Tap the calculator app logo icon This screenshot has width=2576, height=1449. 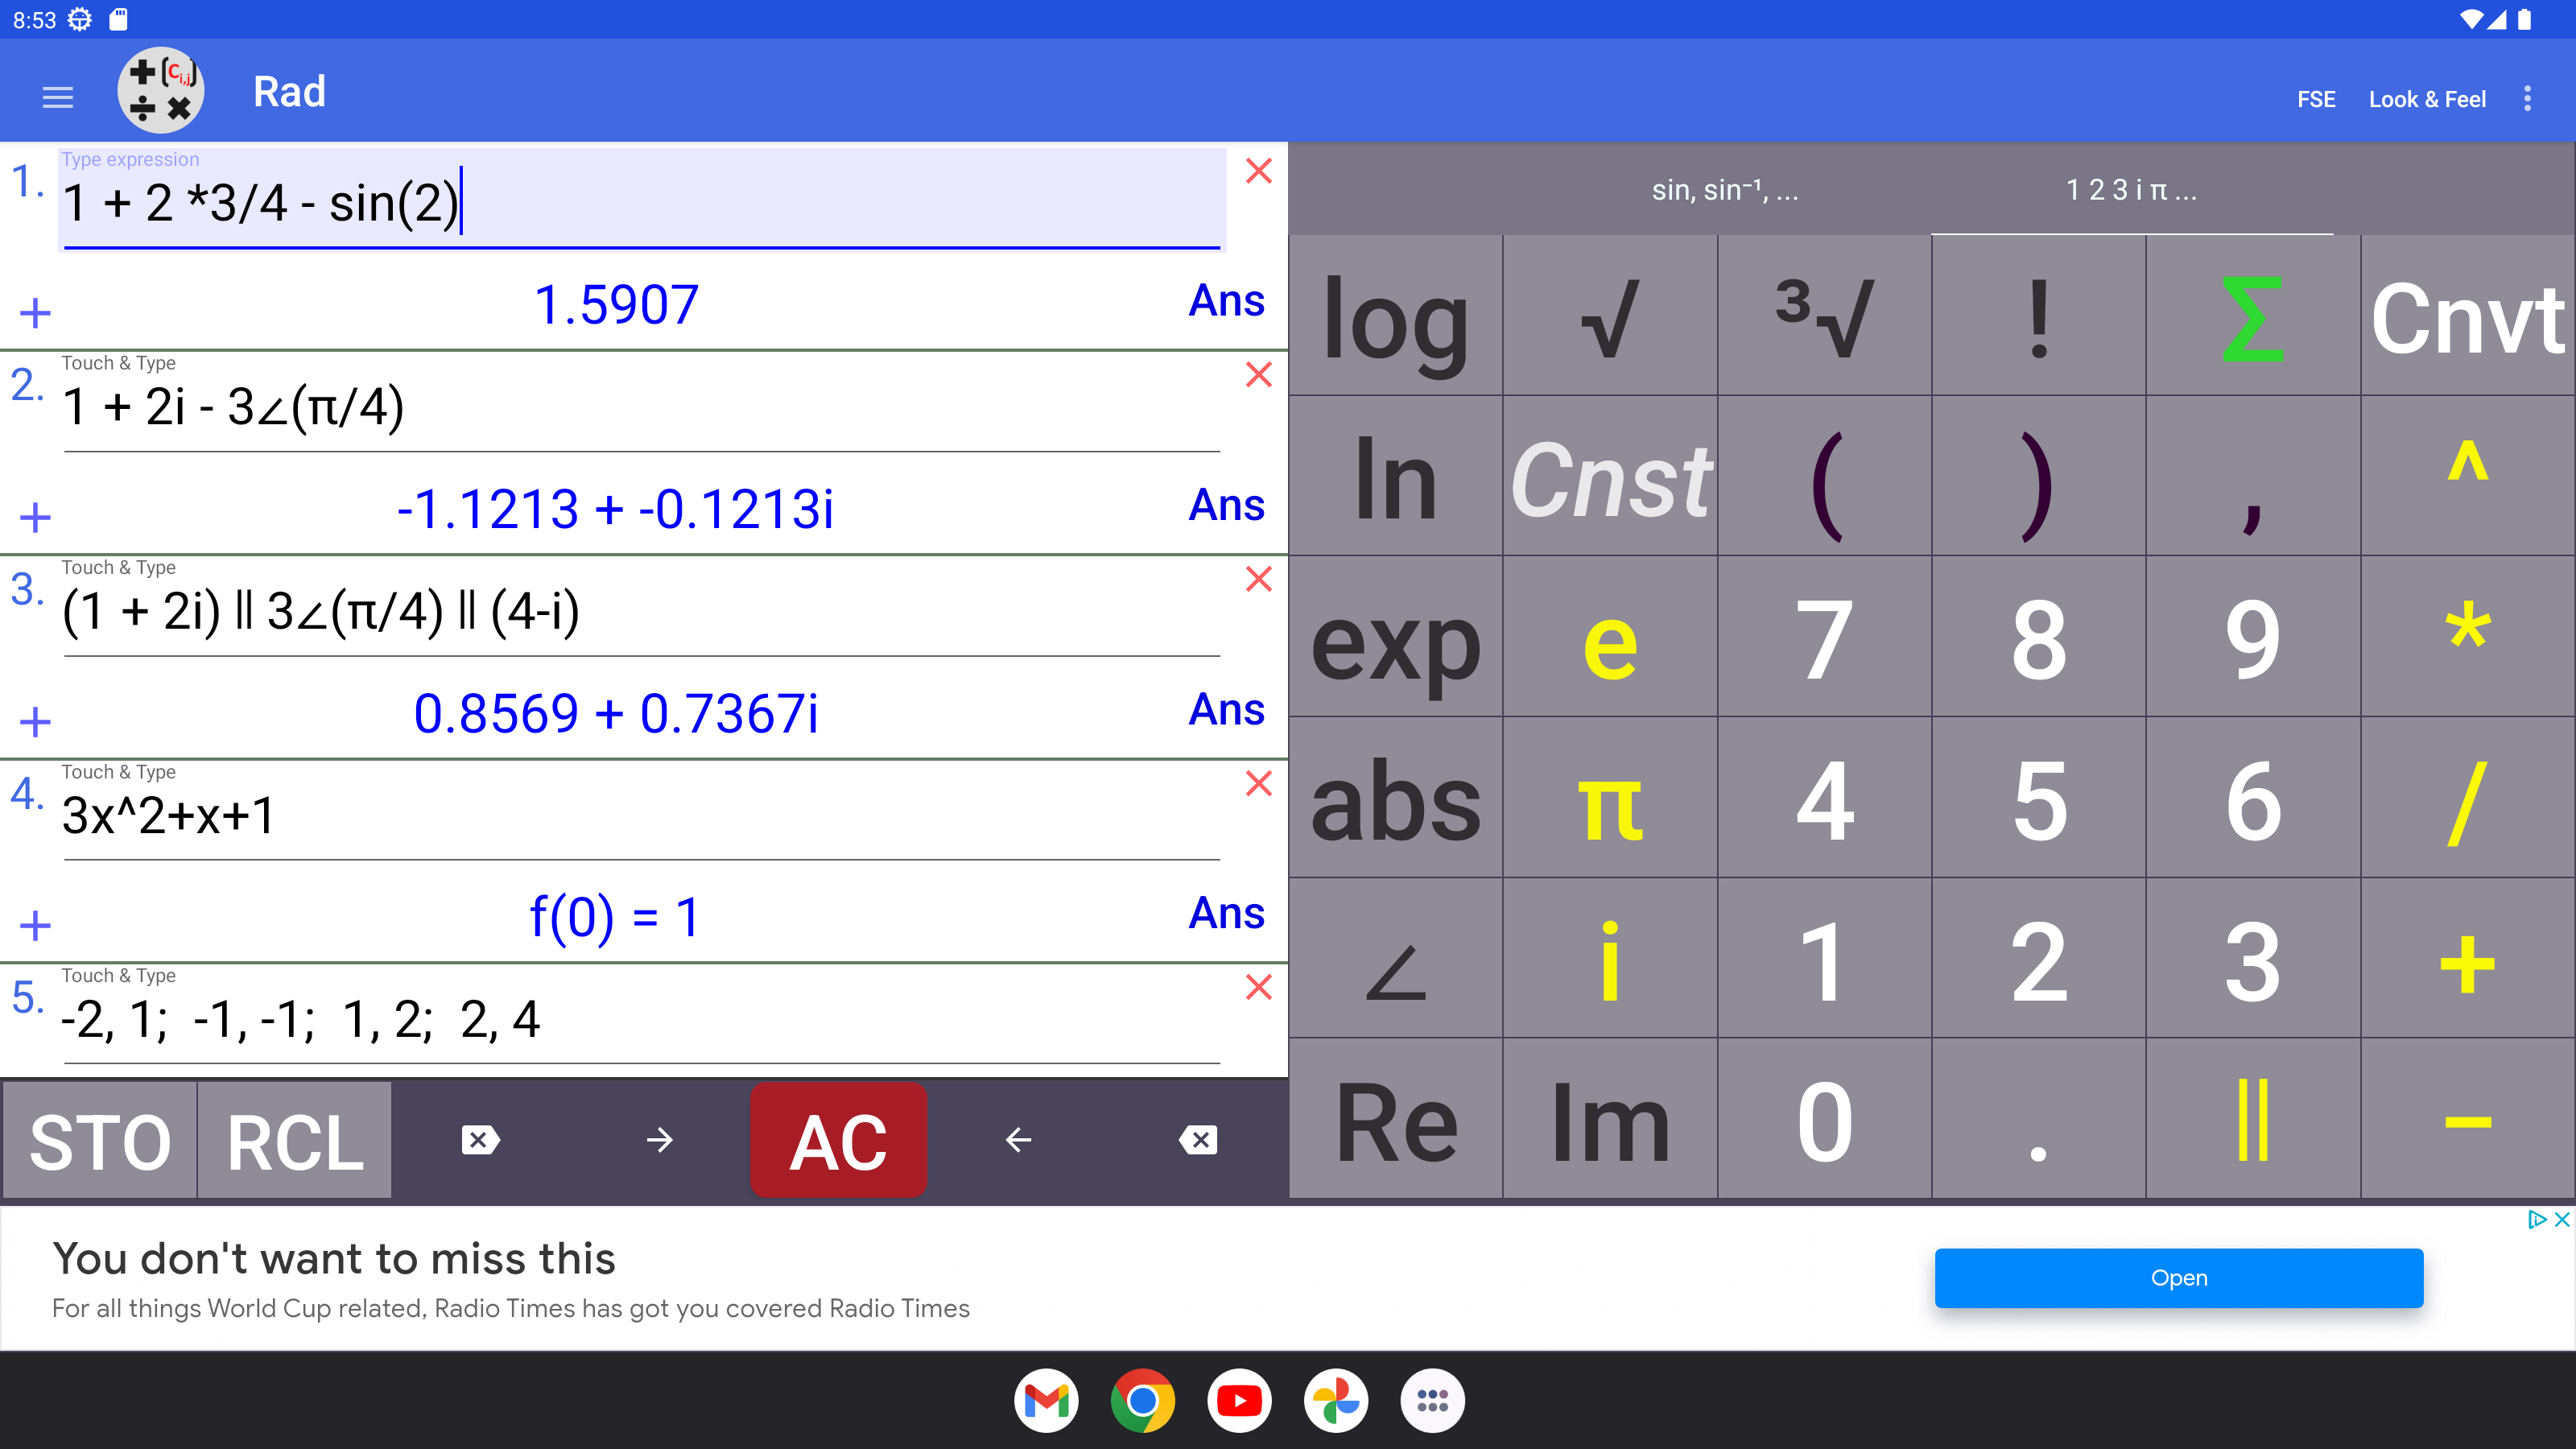tap(161, 90)
